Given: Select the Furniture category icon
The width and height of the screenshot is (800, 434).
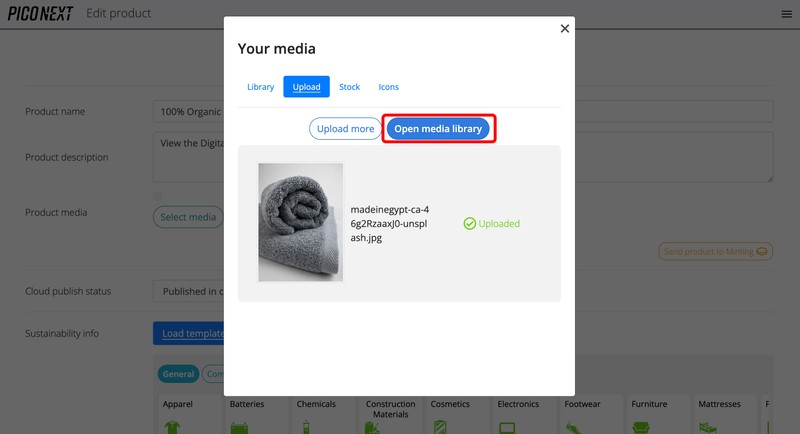Looking at the screenshot, I should coord(641,425).
